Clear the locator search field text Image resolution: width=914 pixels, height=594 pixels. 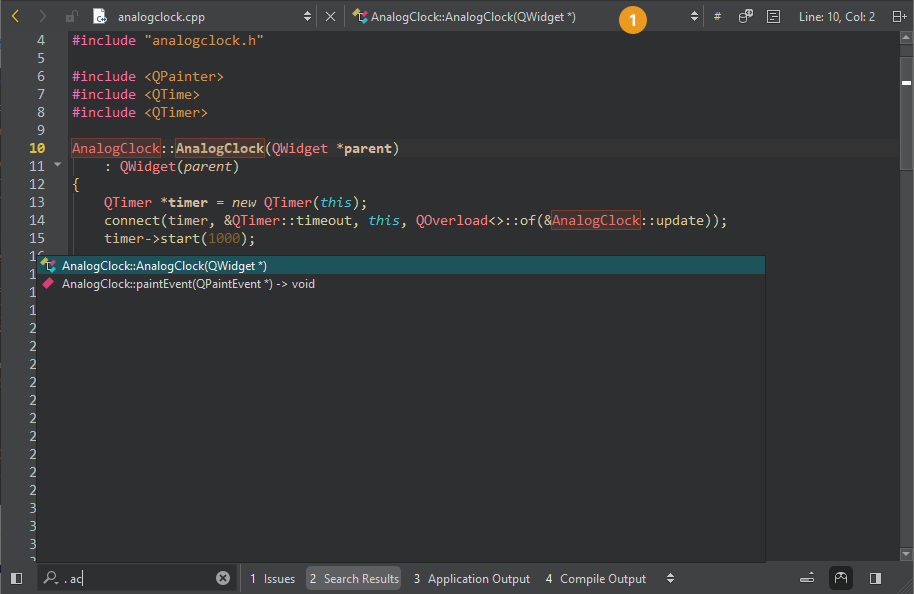pos(223,578)
